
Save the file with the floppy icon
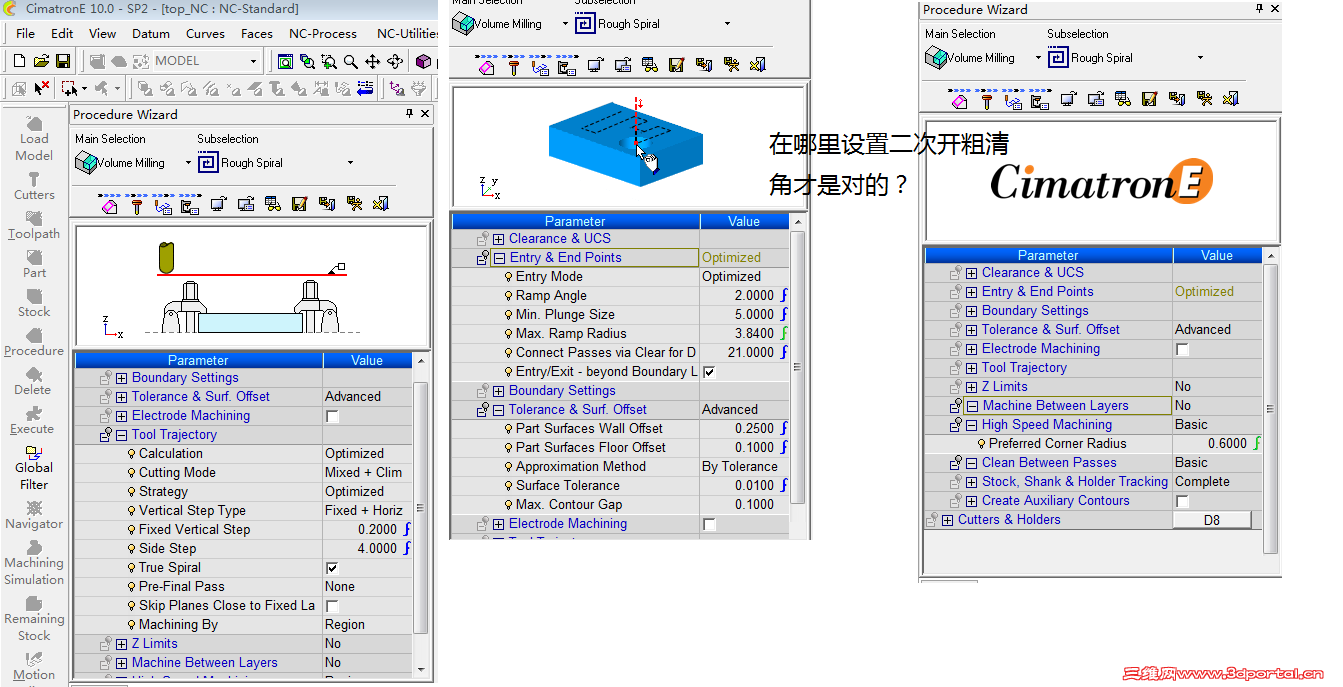coord(62,61)
